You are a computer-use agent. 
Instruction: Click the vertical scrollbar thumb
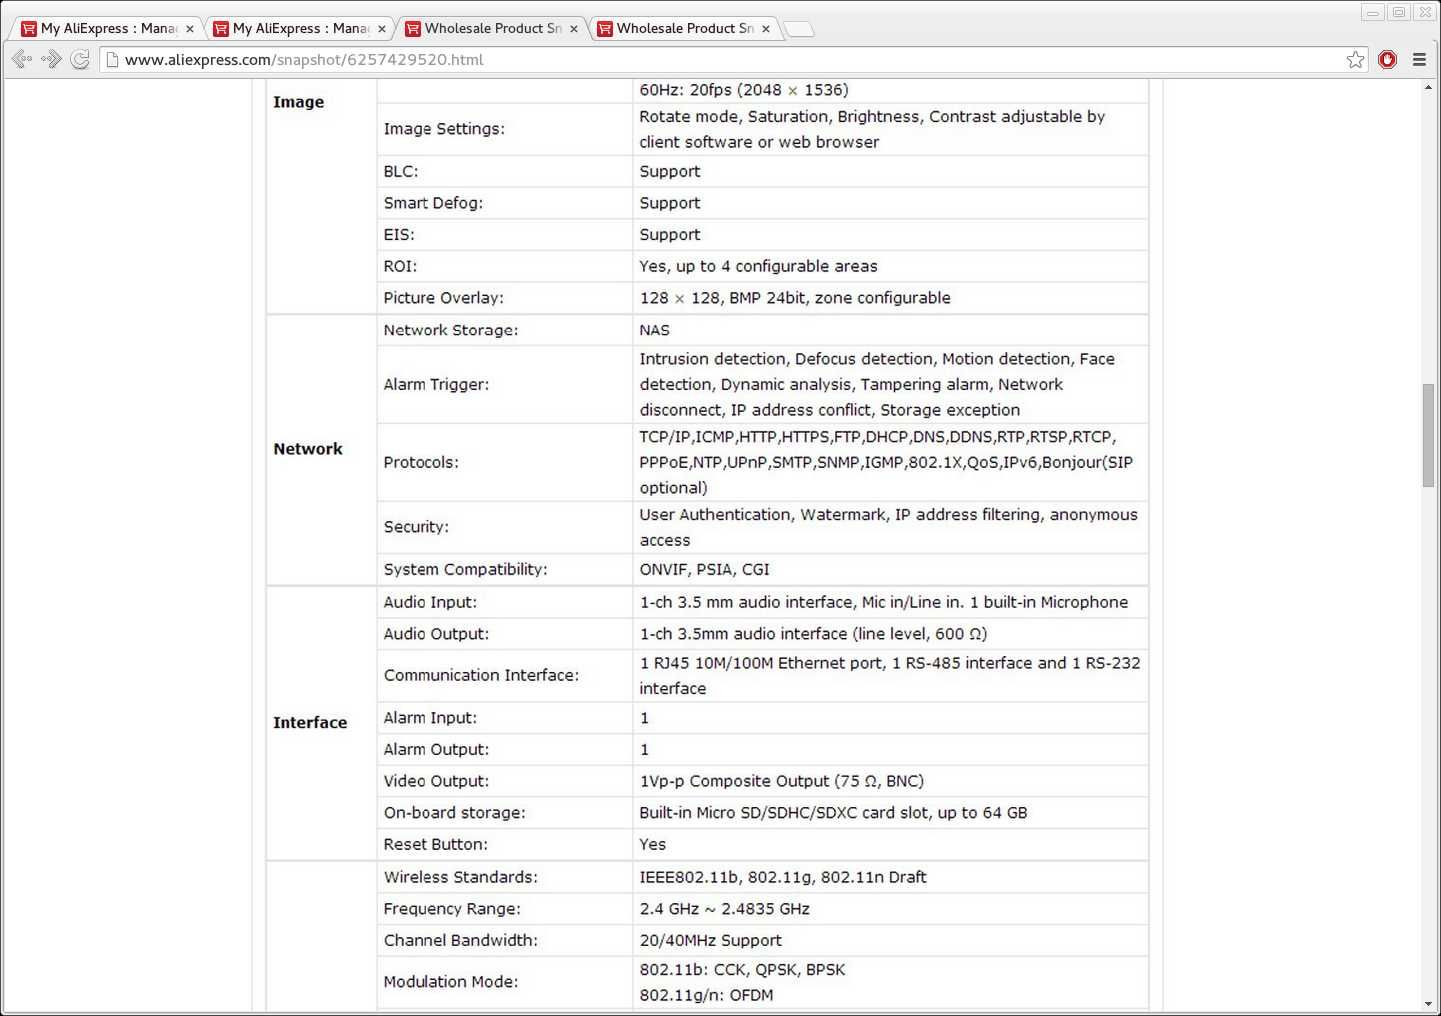1428,435
